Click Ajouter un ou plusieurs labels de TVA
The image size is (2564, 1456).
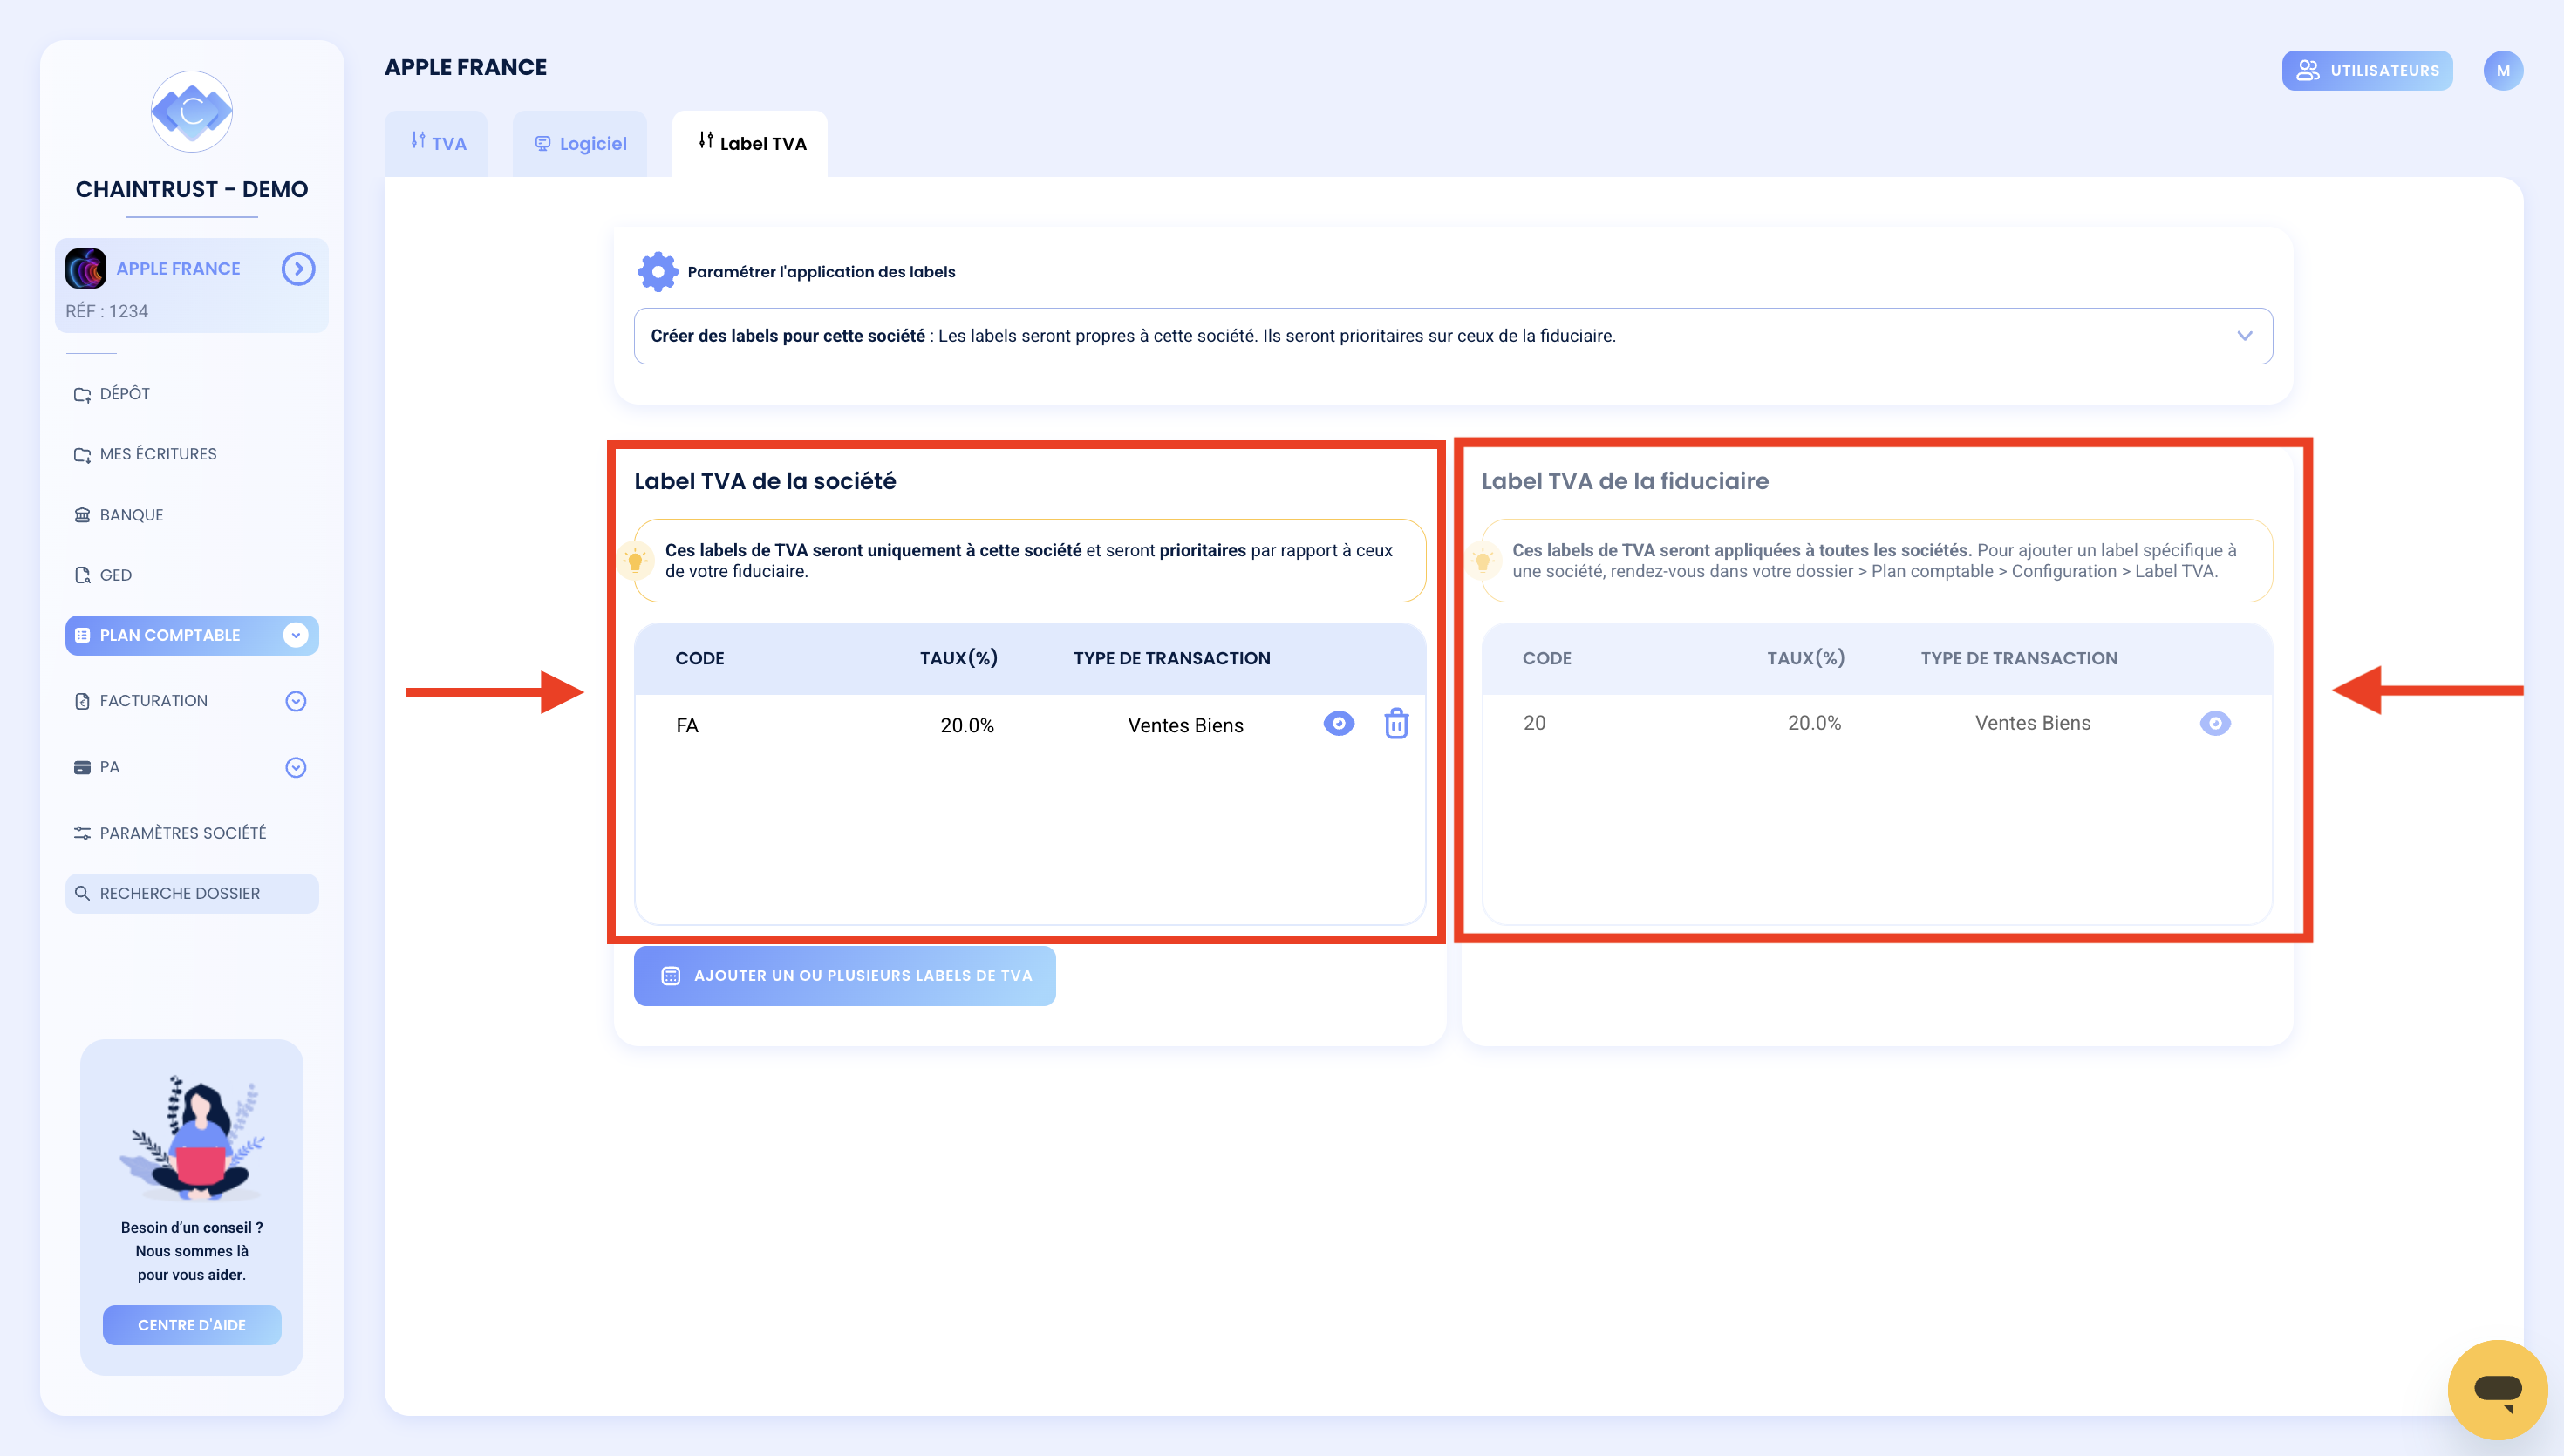coord(844,976)
